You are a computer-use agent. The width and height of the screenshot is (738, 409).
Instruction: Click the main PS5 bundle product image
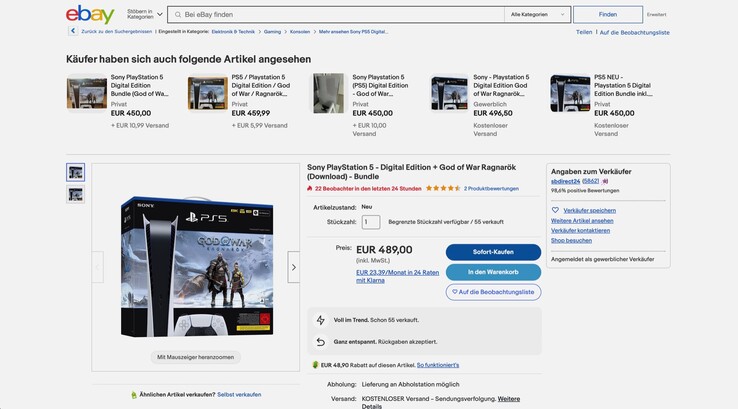click(197, 266)
